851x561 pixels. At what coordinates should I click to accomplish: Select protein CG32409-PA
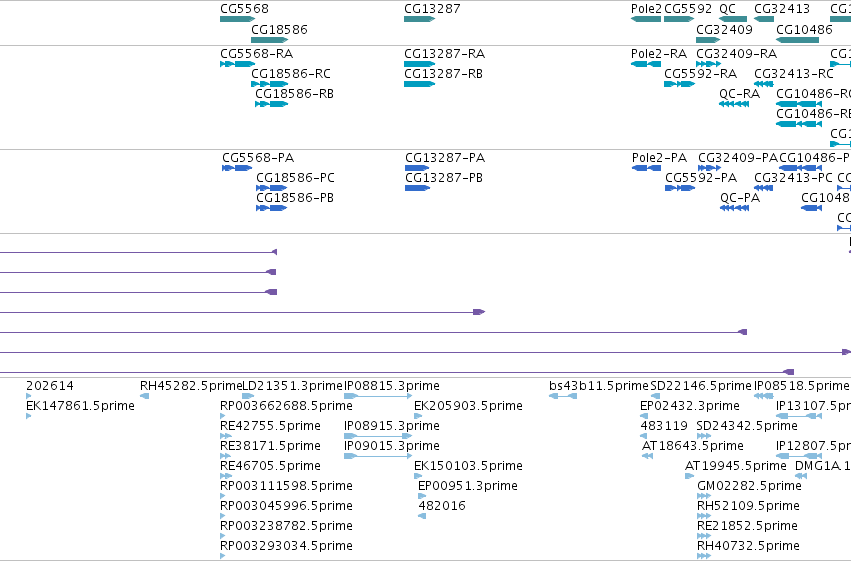click(738, 158)
